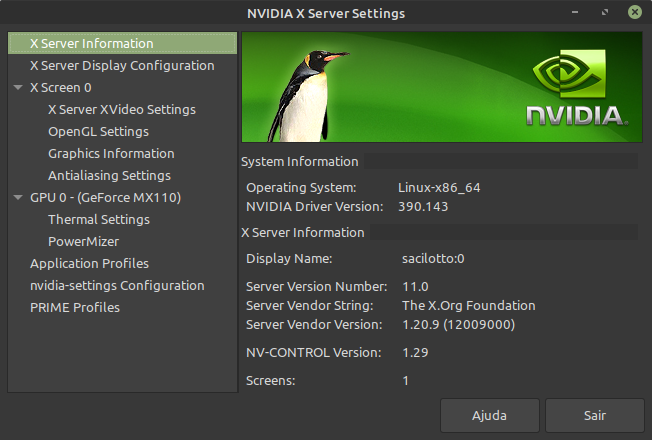
Task: Open Antialiasing Settings
Action: click(109, 176)
